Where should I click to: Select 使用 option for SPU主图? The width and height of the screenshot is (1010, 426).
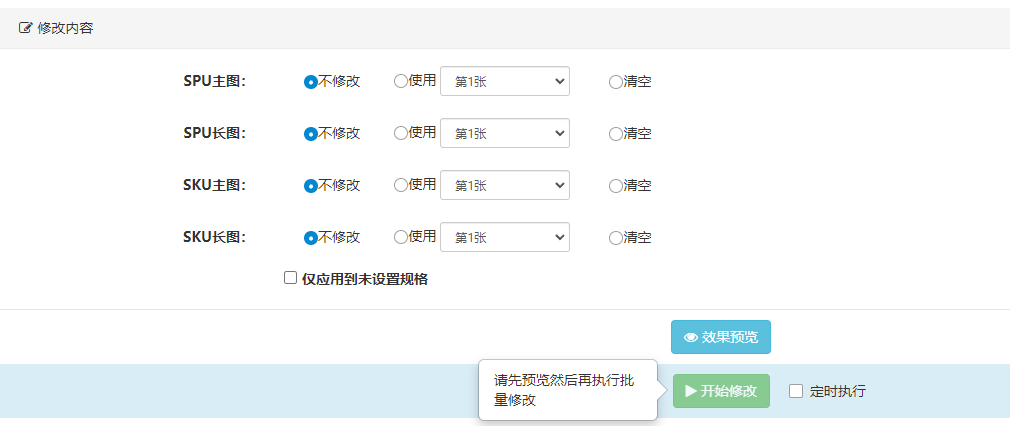click(401, 81)
